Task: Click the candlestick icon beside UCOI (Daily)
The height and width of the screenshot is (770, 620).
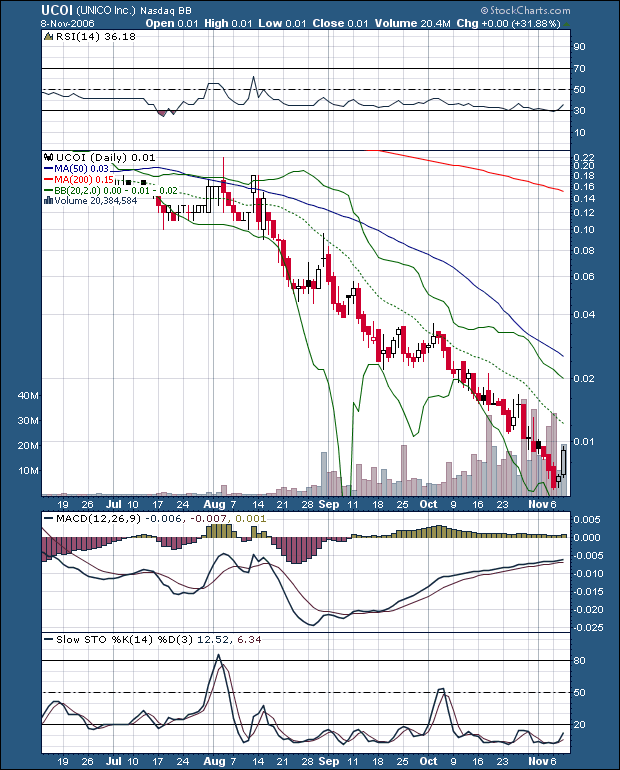Action: 48,158
